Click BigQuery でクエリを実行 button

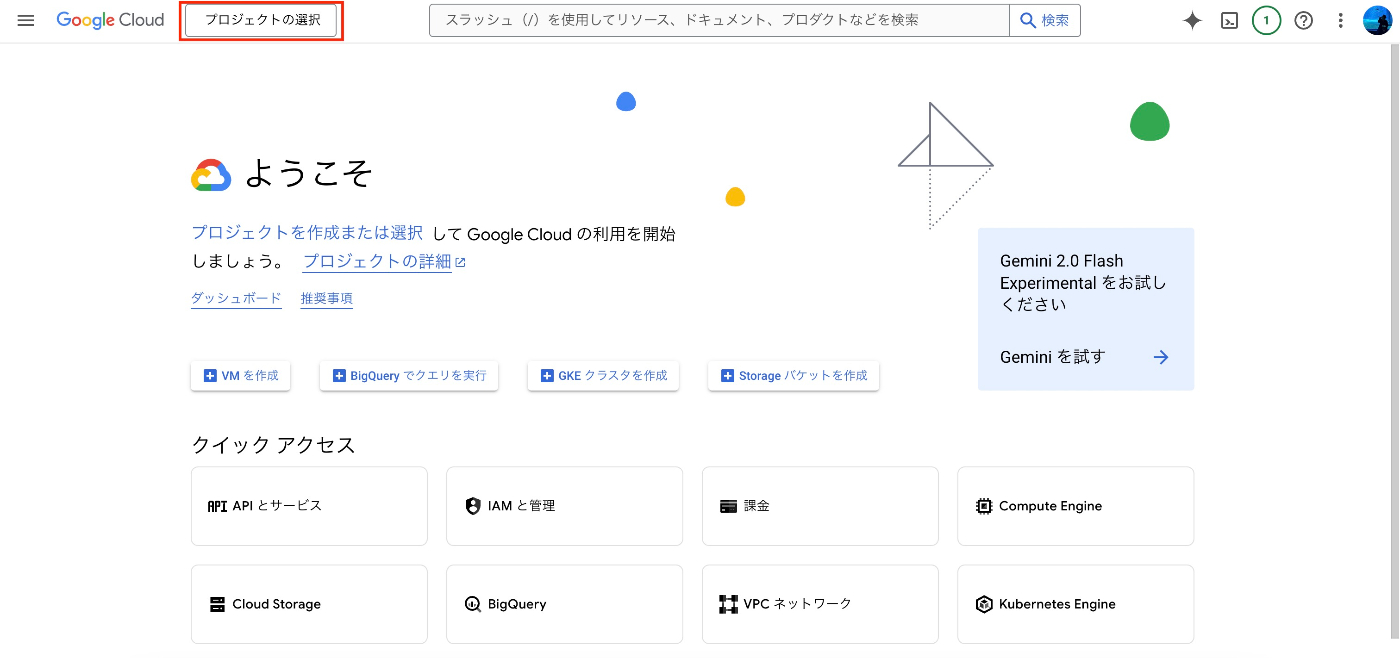pyautogui.click(x=409, y=376)
